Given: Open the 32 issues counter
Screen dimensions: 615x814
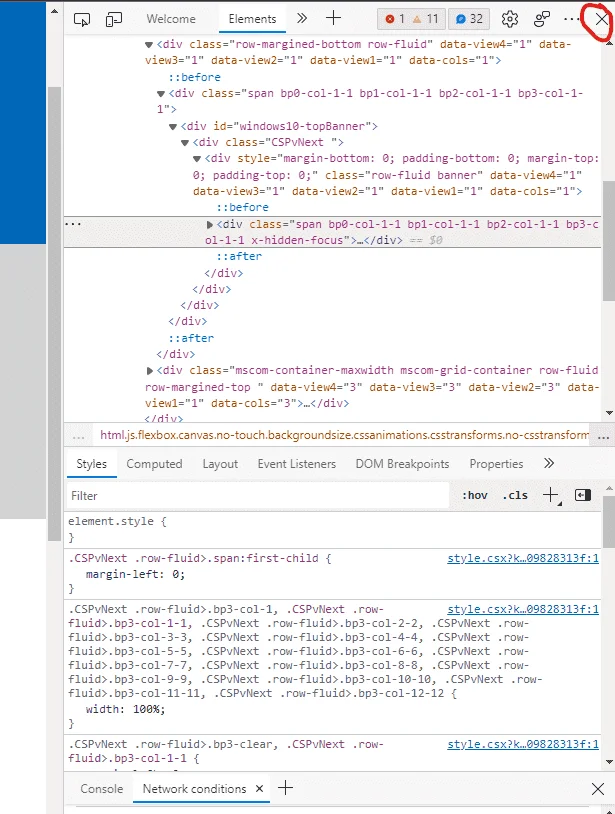Looking at the screenshot, I should (469, 19).
